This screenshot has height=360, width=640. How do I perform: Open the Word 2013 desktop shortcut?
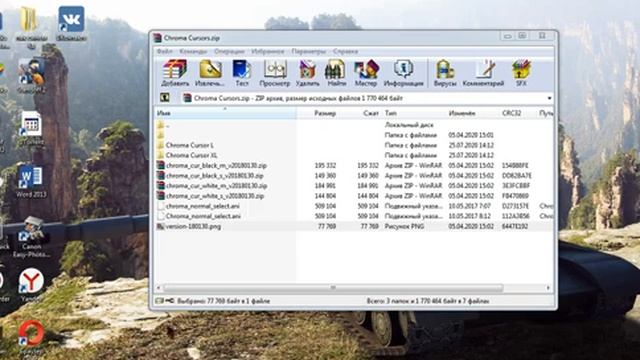31,182
